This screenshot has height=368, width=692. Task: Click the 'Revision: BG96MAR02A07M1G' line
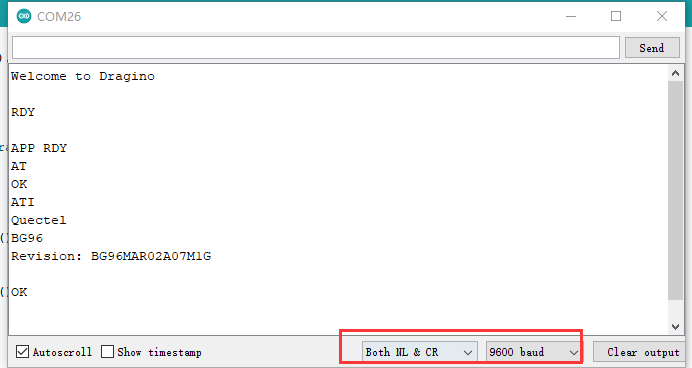click(x=111, y=256)
